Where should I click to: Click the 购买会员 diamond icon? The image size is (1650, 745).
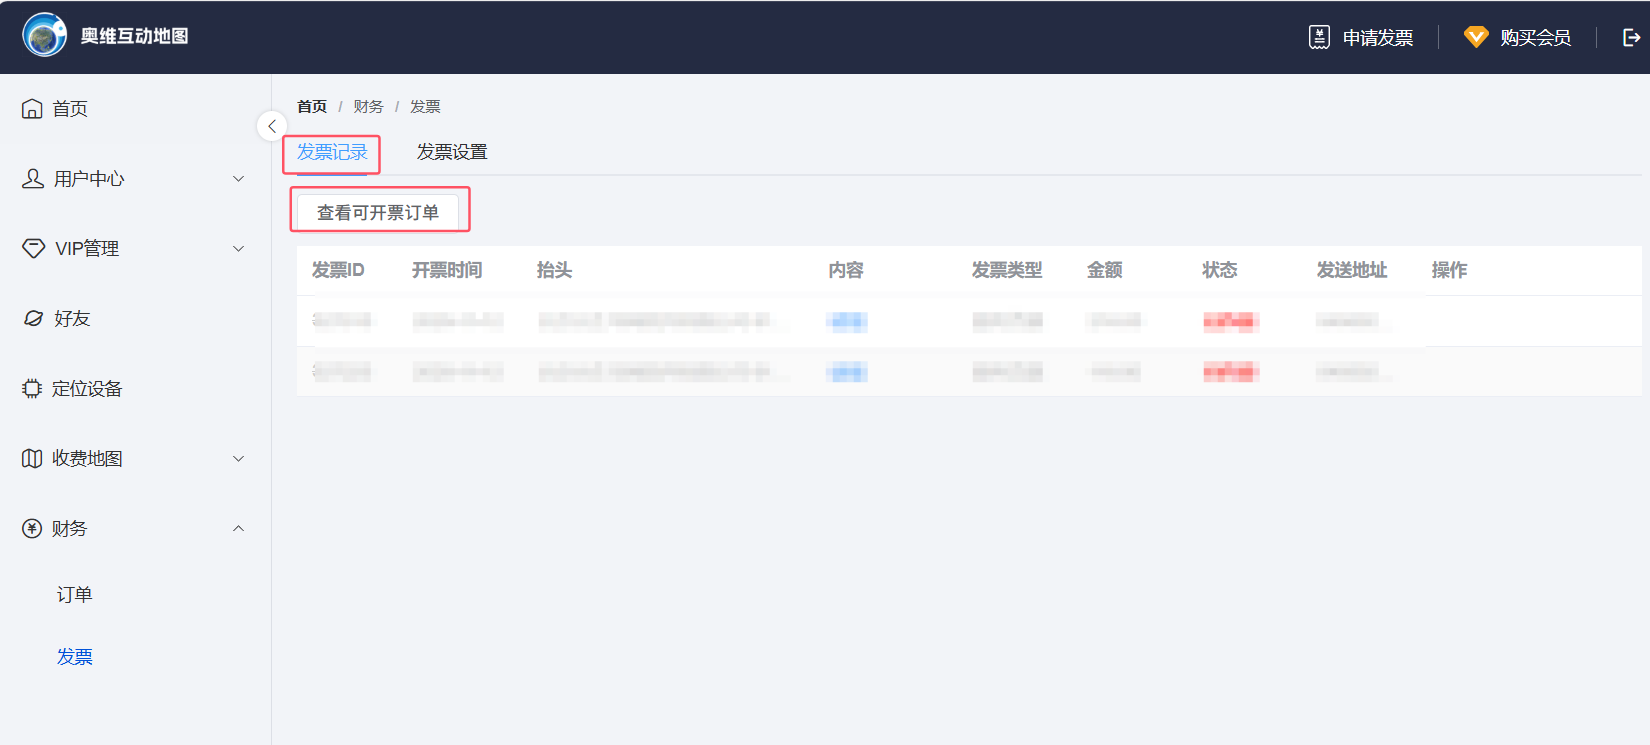pos(1476,37)
